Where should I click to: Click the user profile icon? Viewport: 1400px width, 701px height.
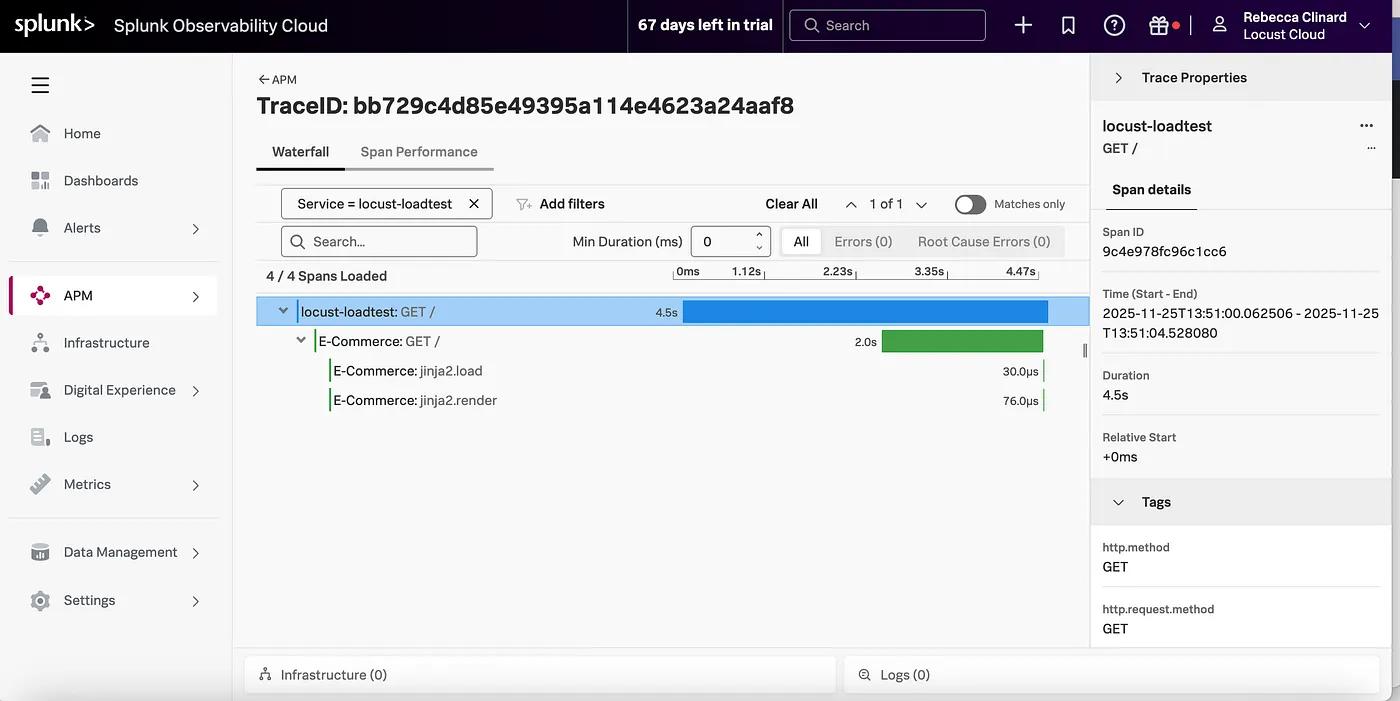click(x=1219, y=25)
